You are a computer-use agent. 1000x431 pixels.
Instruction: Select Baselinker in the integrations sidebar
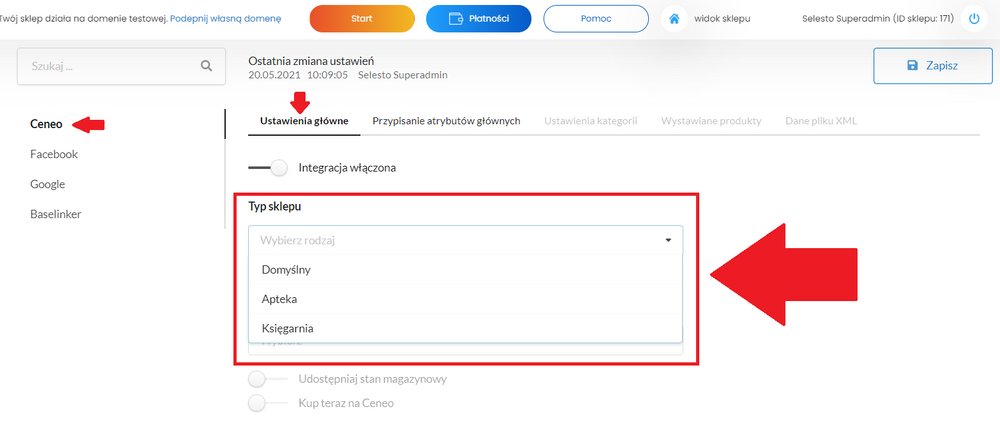click(55, 214)
